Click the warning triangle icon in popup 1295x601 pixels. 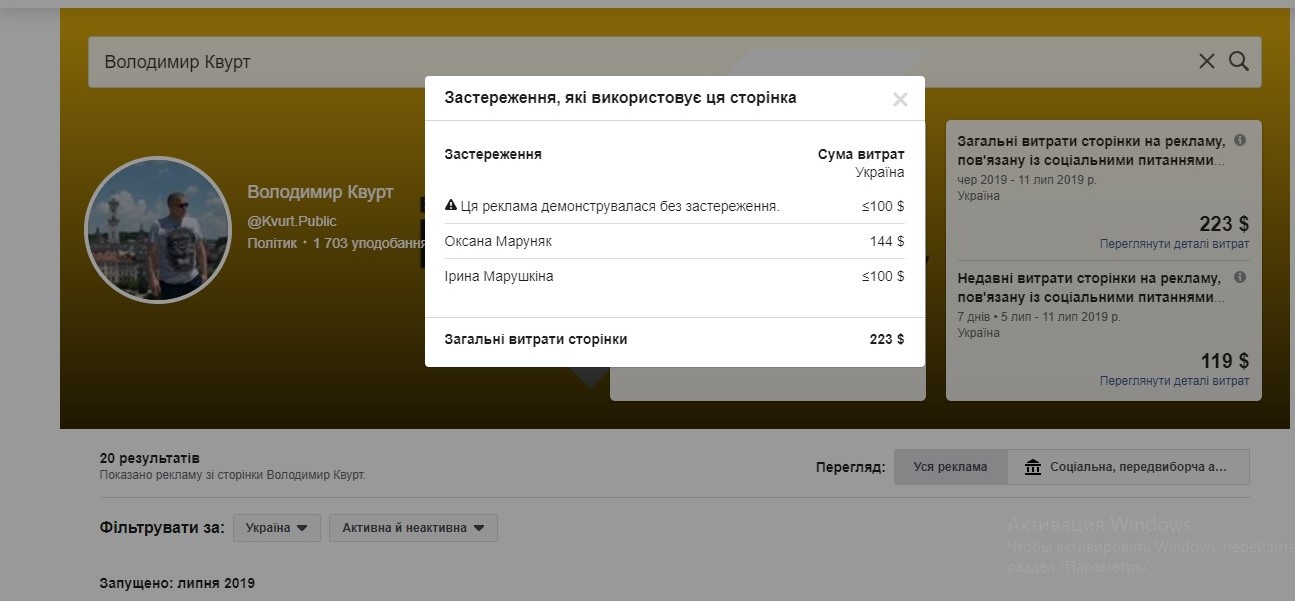coord(450,206)
